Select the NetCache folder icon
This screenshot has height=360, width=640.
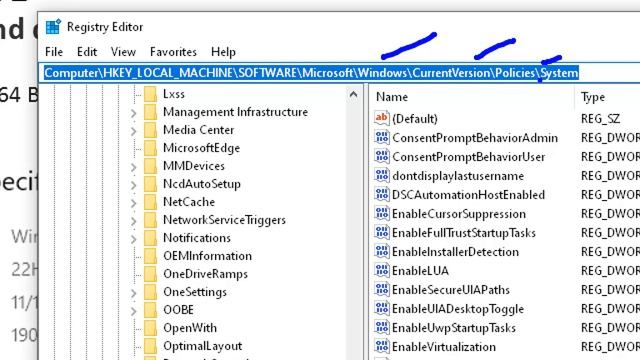(150, 202)
